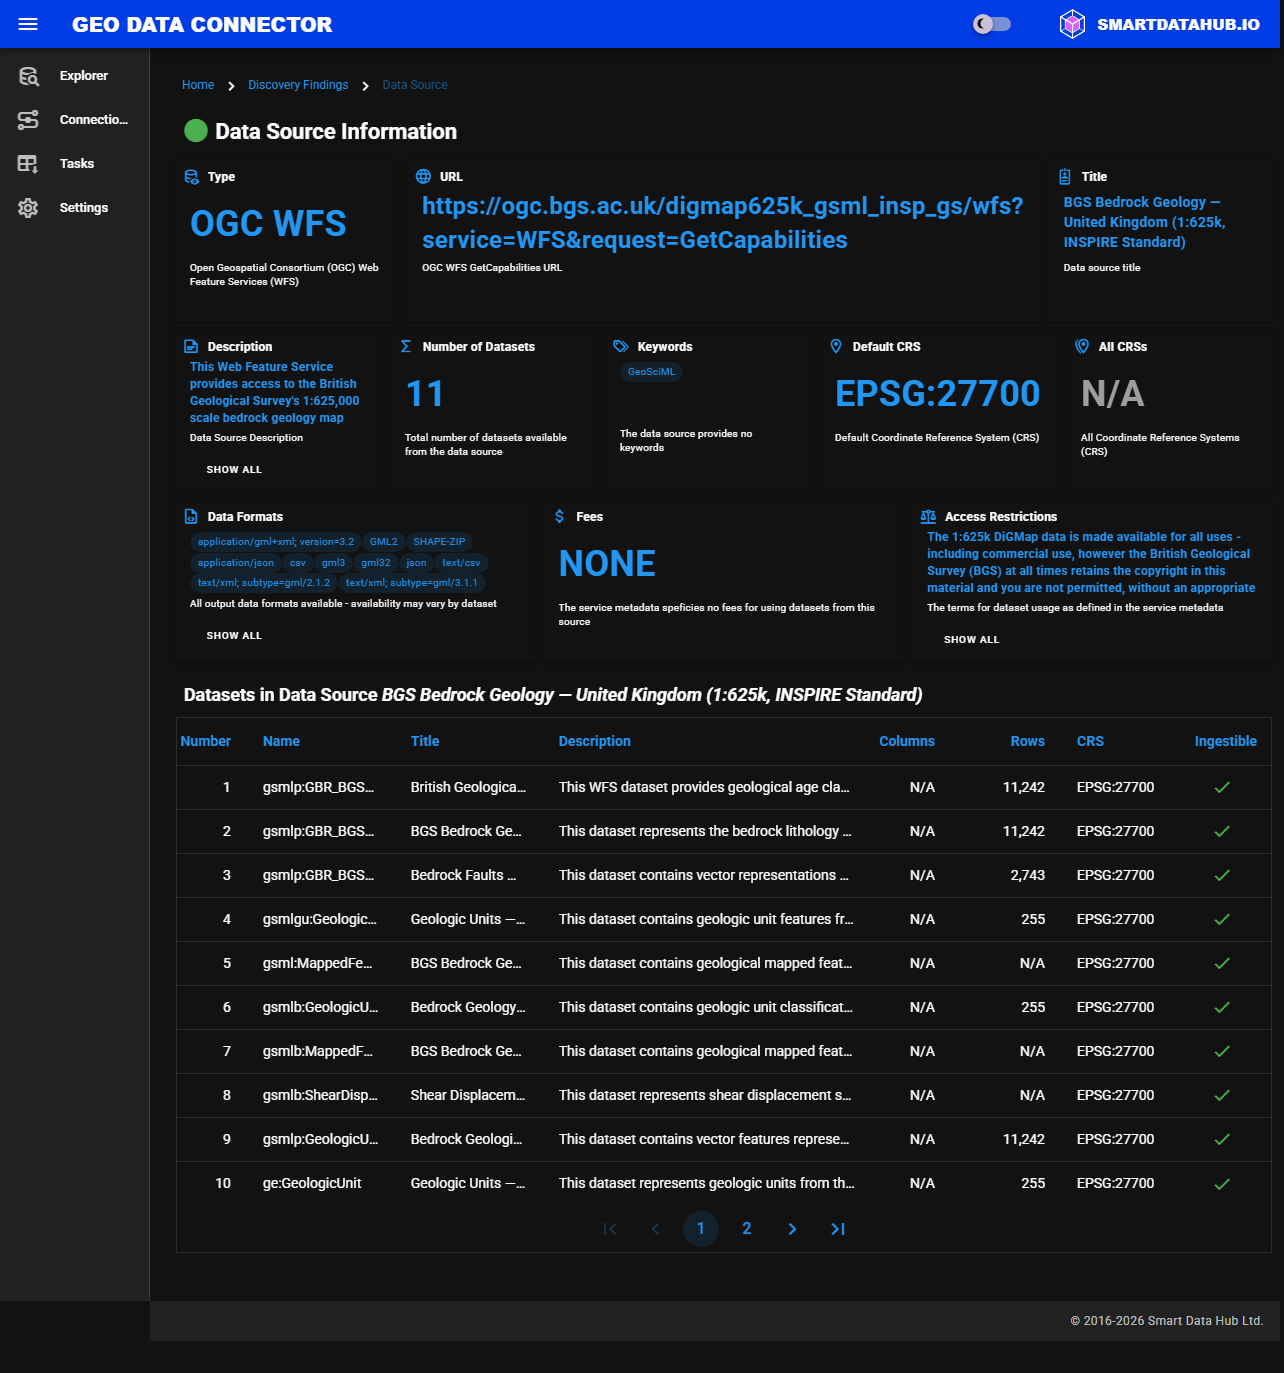Sort table by Rows column header
Screen dimensions: 1284x1373
click(1027, 742)
